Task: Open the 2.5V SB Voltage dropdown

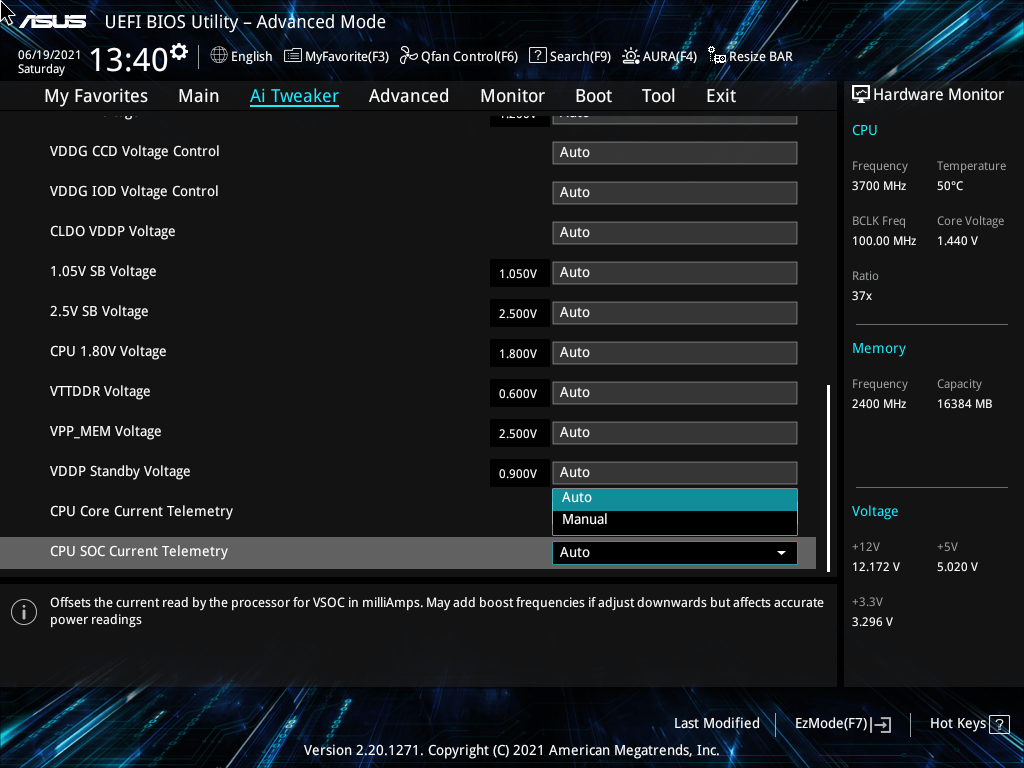Action: pos(674,312)
